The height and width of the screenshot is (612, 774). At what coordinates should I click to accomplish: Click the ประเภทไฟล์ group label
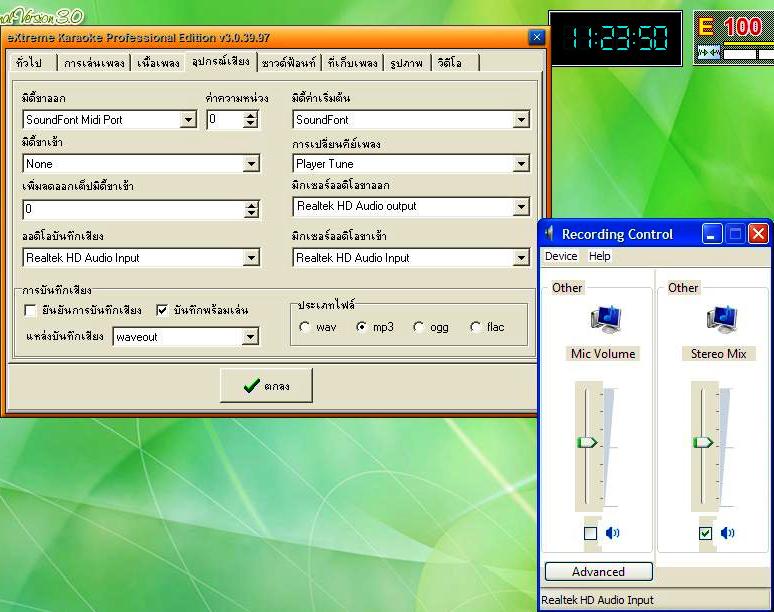pyautogui.click(x=326, y=305)
